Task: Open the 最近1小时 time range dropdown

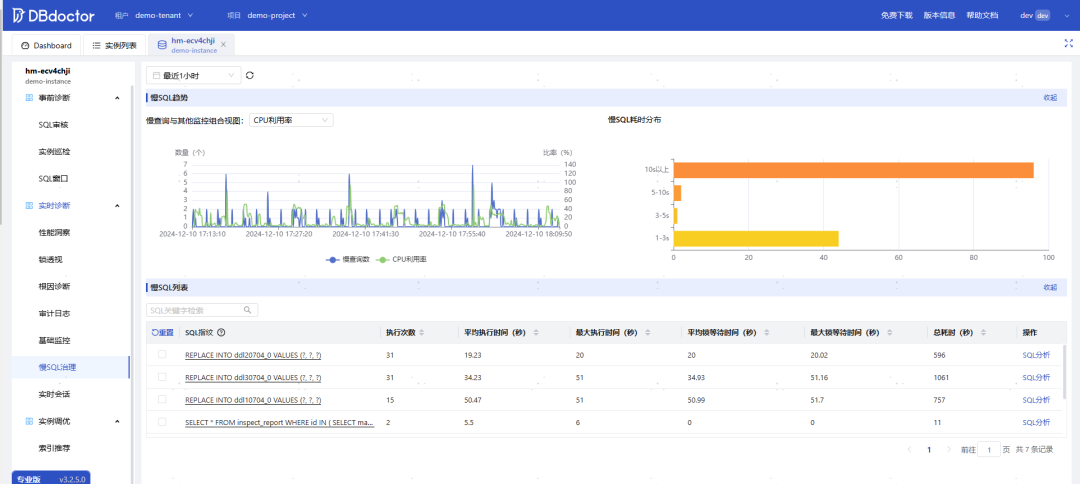Action: (x=194, y=75)
